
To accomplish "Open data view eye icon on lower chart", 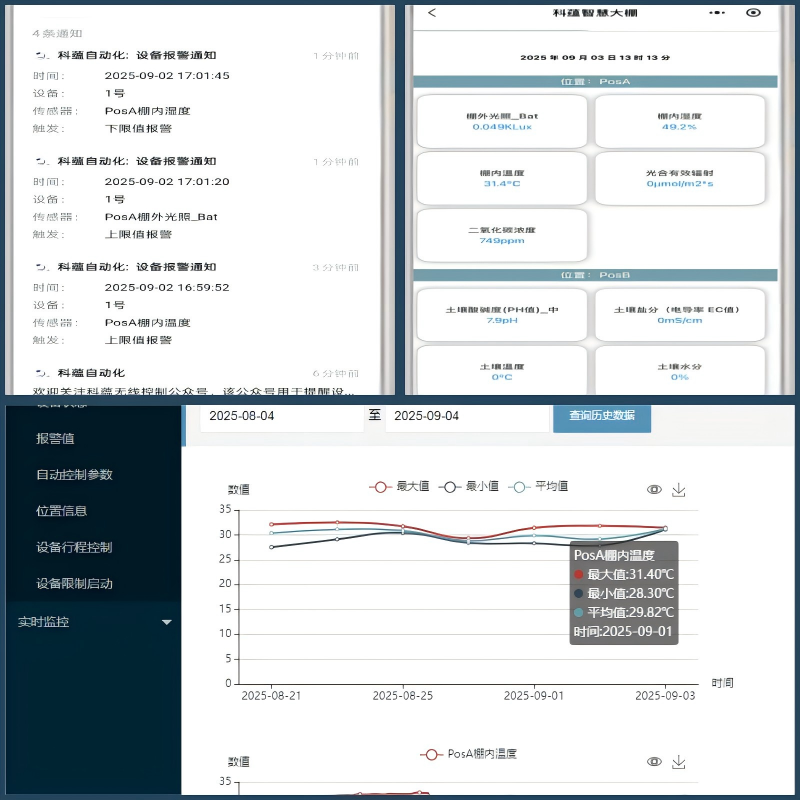I will point(654,762).
